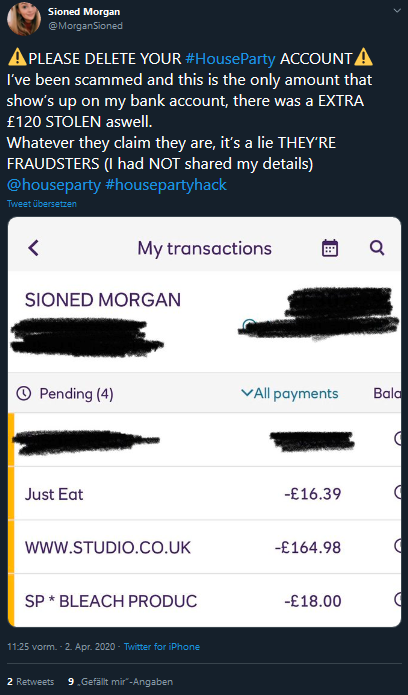The image size is (408, 695).
Task: Click the clock icon beside -£164.98
Action: point(398,546)
